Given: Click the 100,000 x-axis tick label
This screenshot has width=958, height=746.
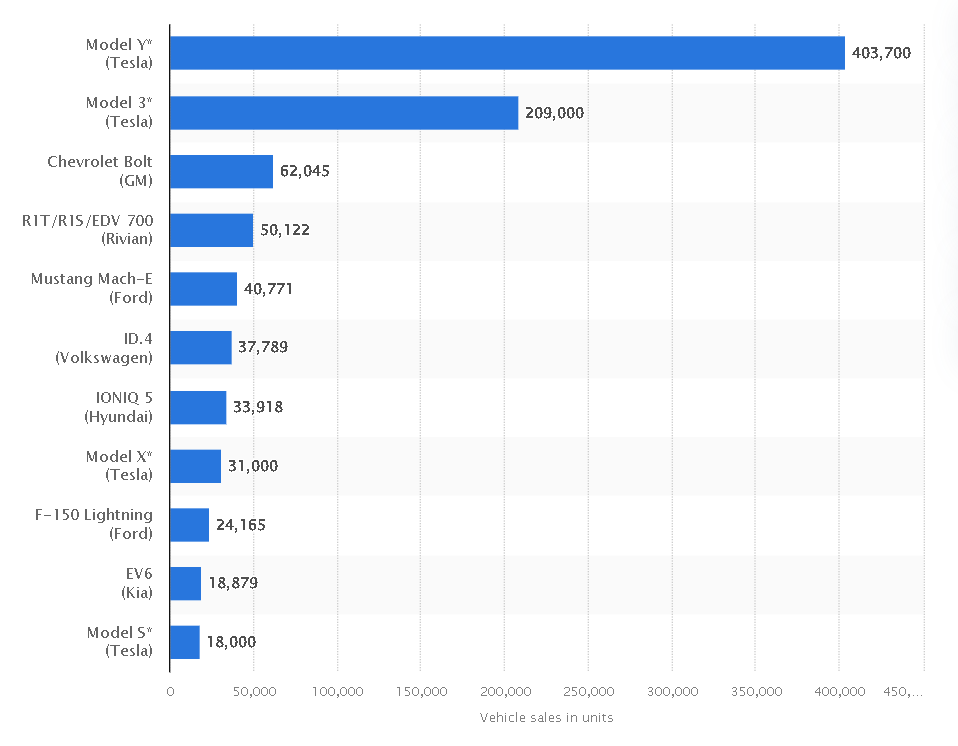Looking at the screenshot, I should [x=338, y=692].
